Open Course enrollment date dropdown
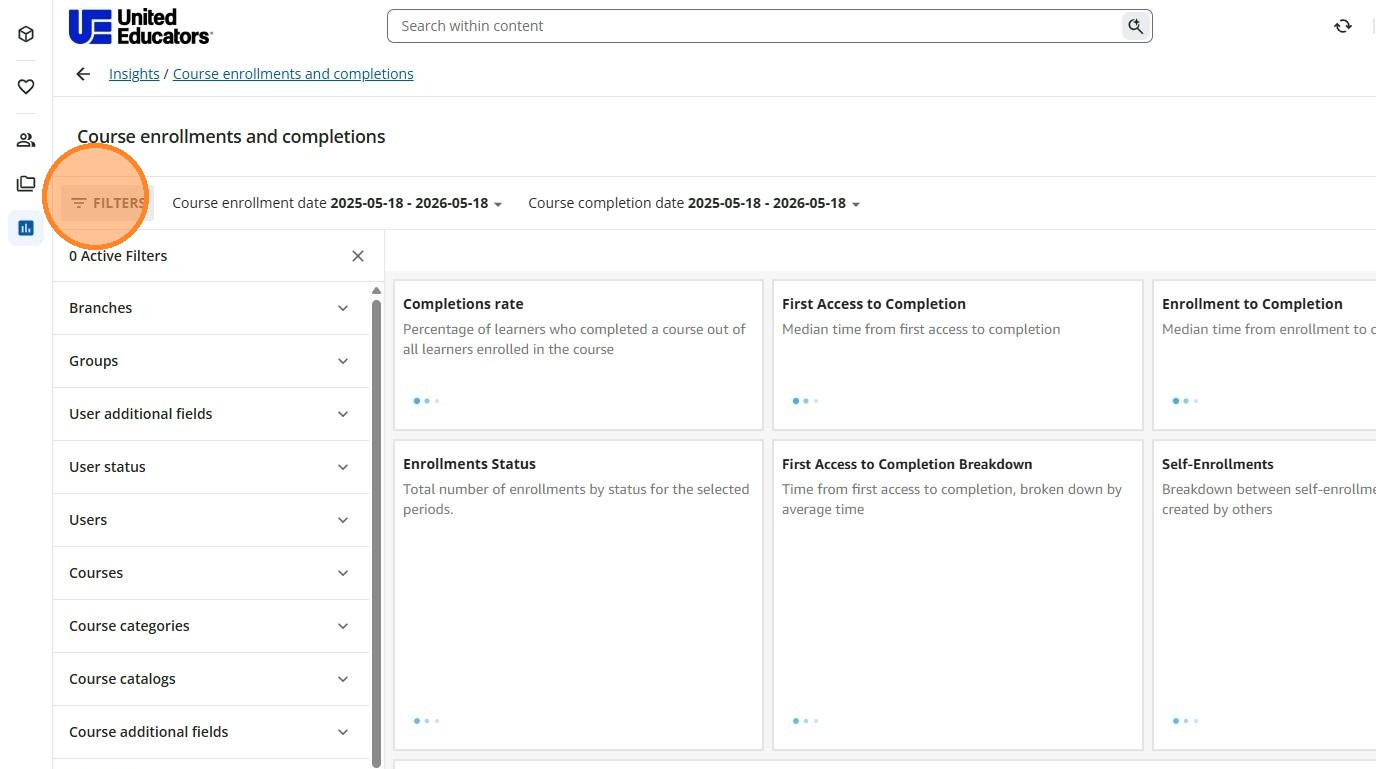 (337, 203)
